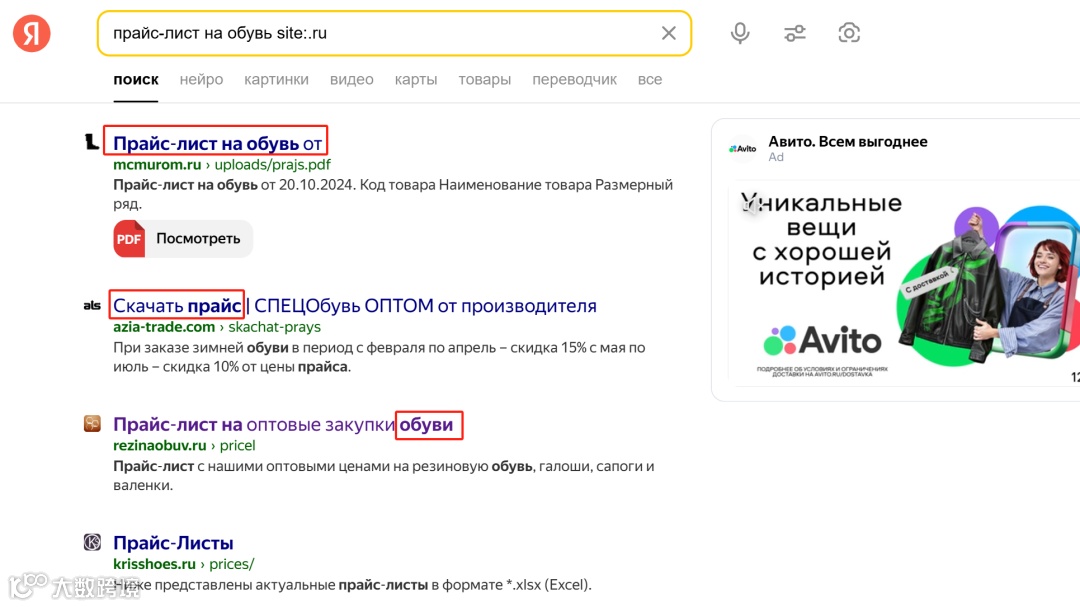Click the prices/ path link

pyautogui.click(x=231, y=564)
